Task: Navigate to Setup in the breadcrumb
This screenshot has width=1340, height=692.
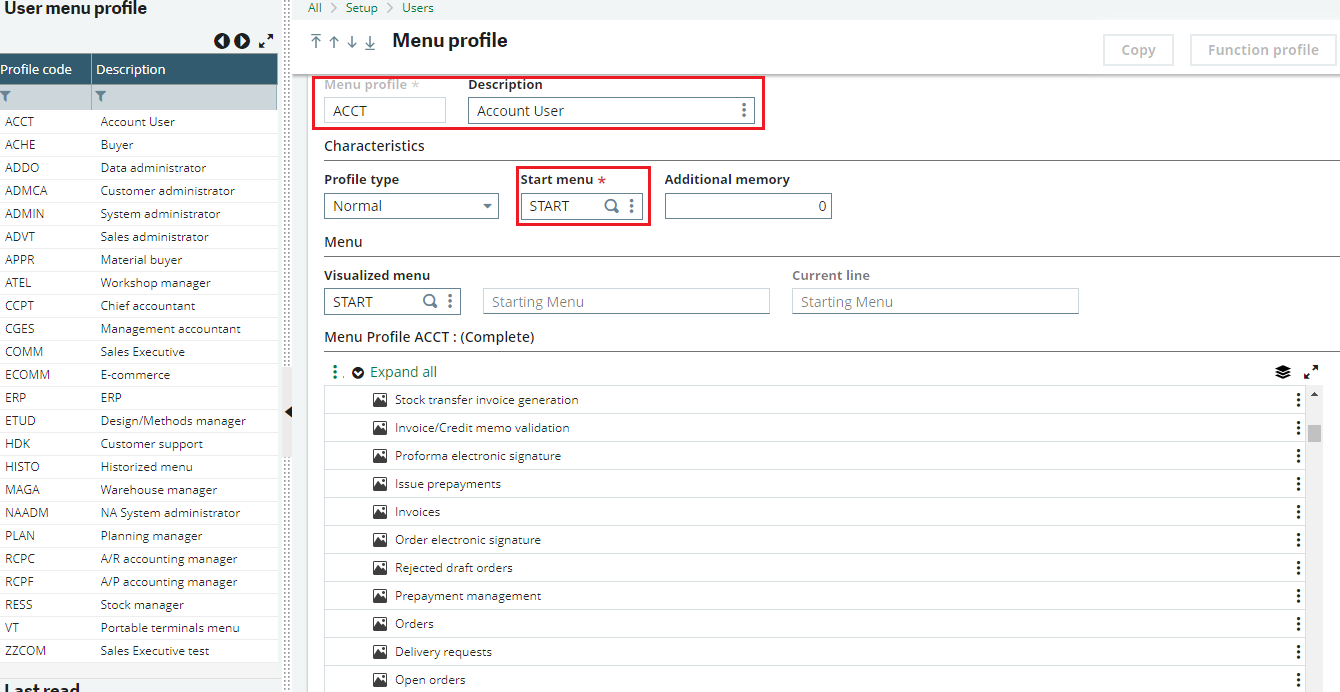Action: [362, 8]
